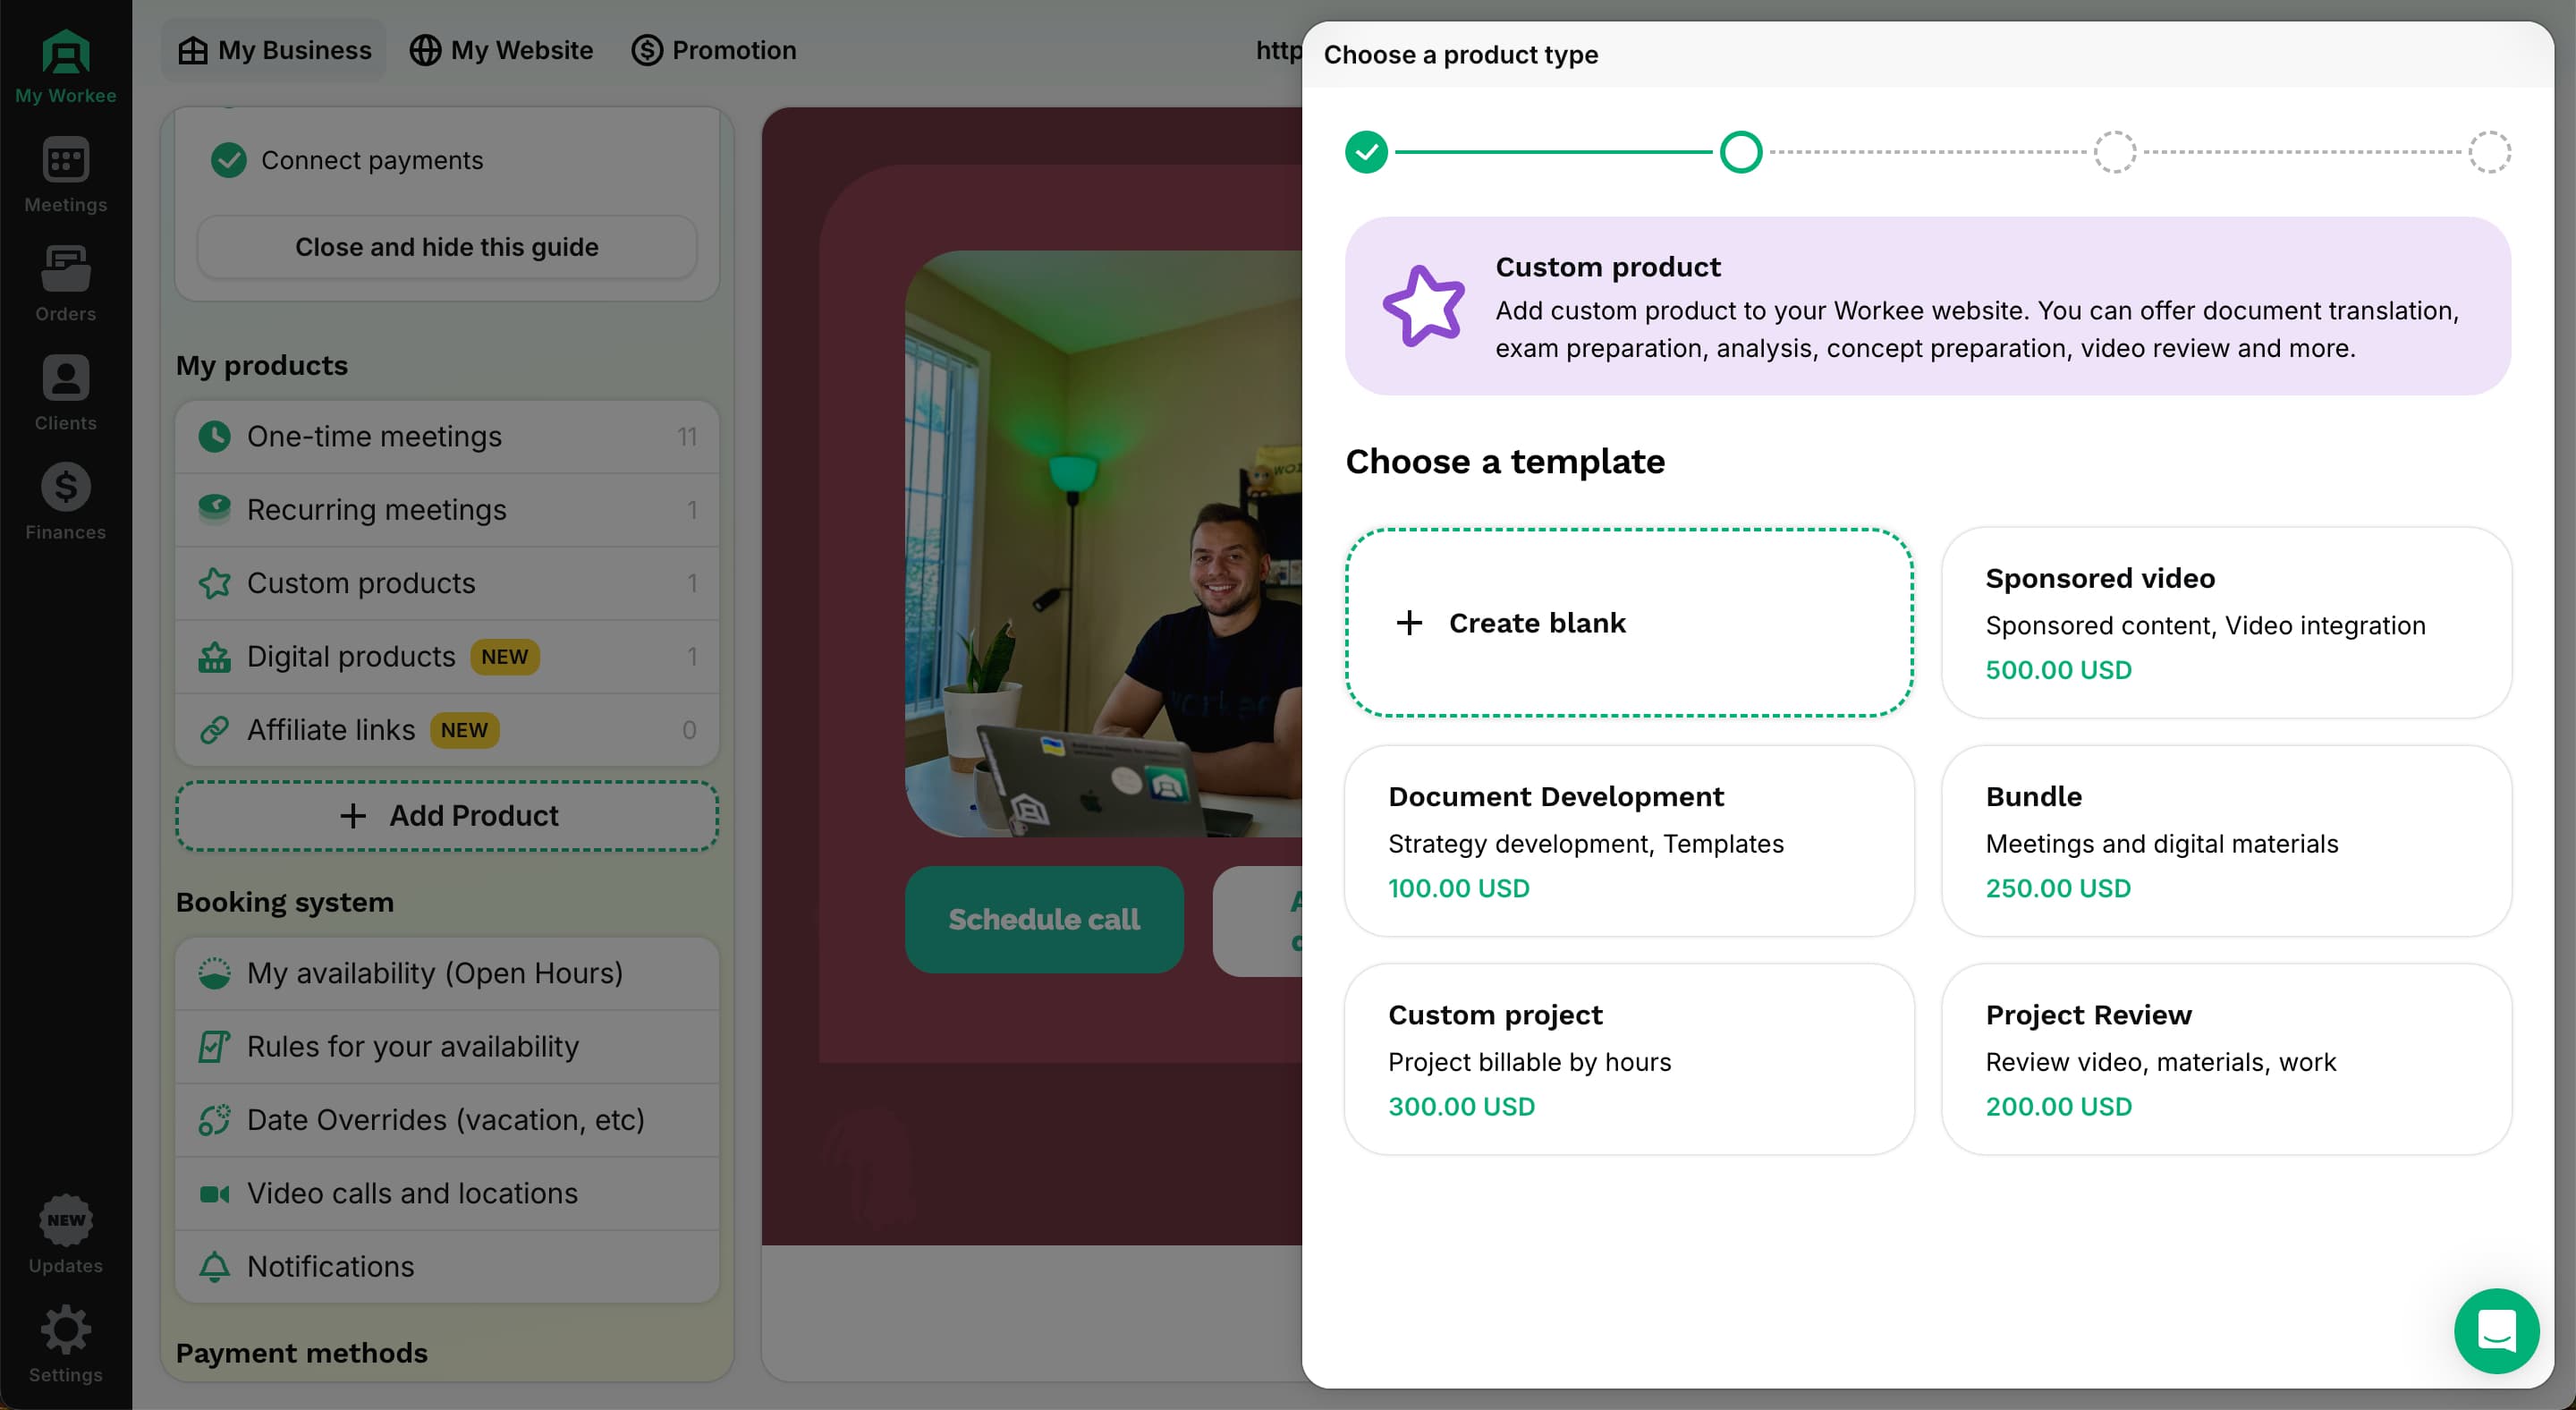Select the Create blank template

pos(1629,623)
